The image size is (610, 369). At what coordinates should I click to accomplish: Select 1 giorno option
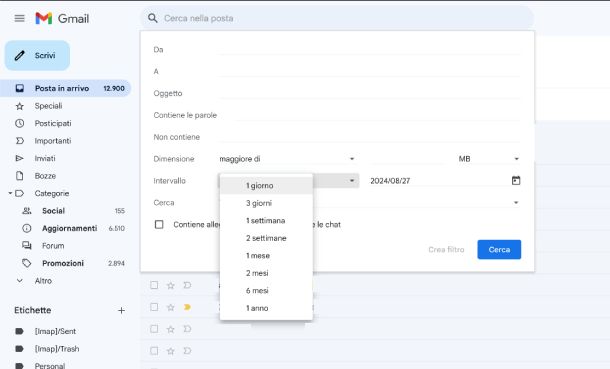[266, 185]
